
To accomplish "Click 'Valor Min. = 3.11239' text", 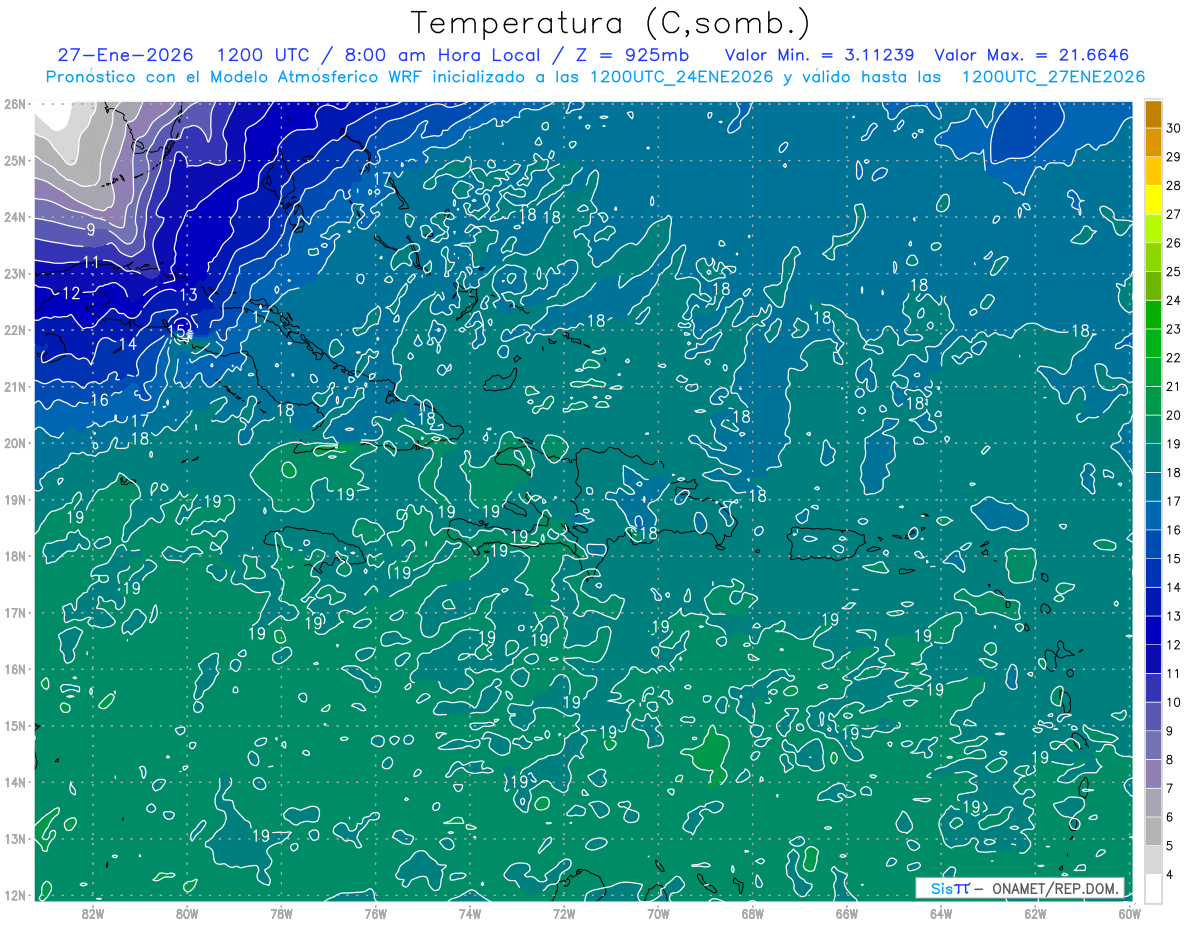I will [821, 55].
